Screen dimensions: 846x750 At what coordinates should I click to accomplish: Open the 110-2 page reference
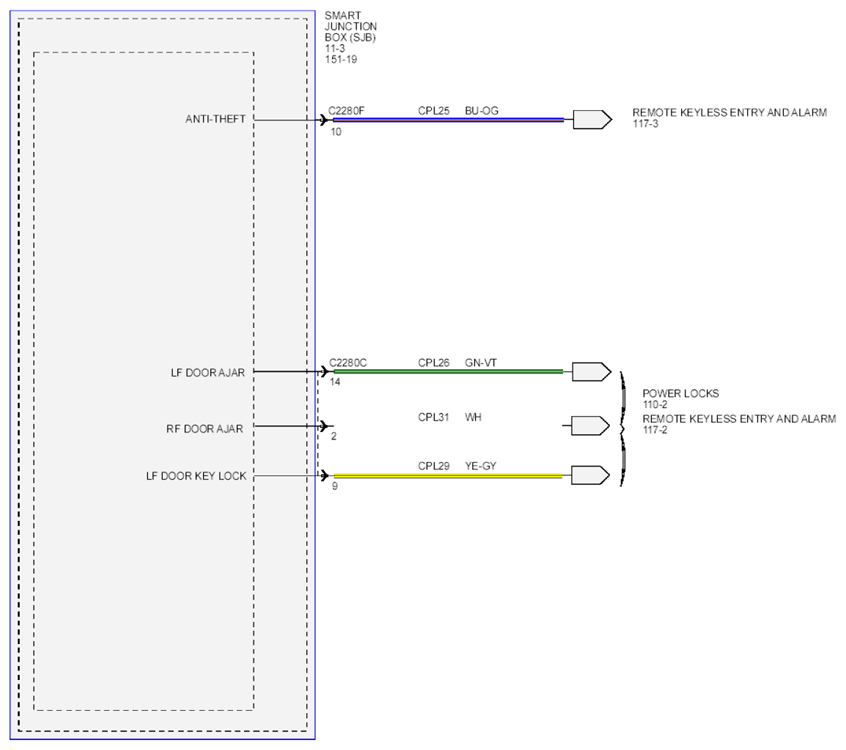[655, 405]
